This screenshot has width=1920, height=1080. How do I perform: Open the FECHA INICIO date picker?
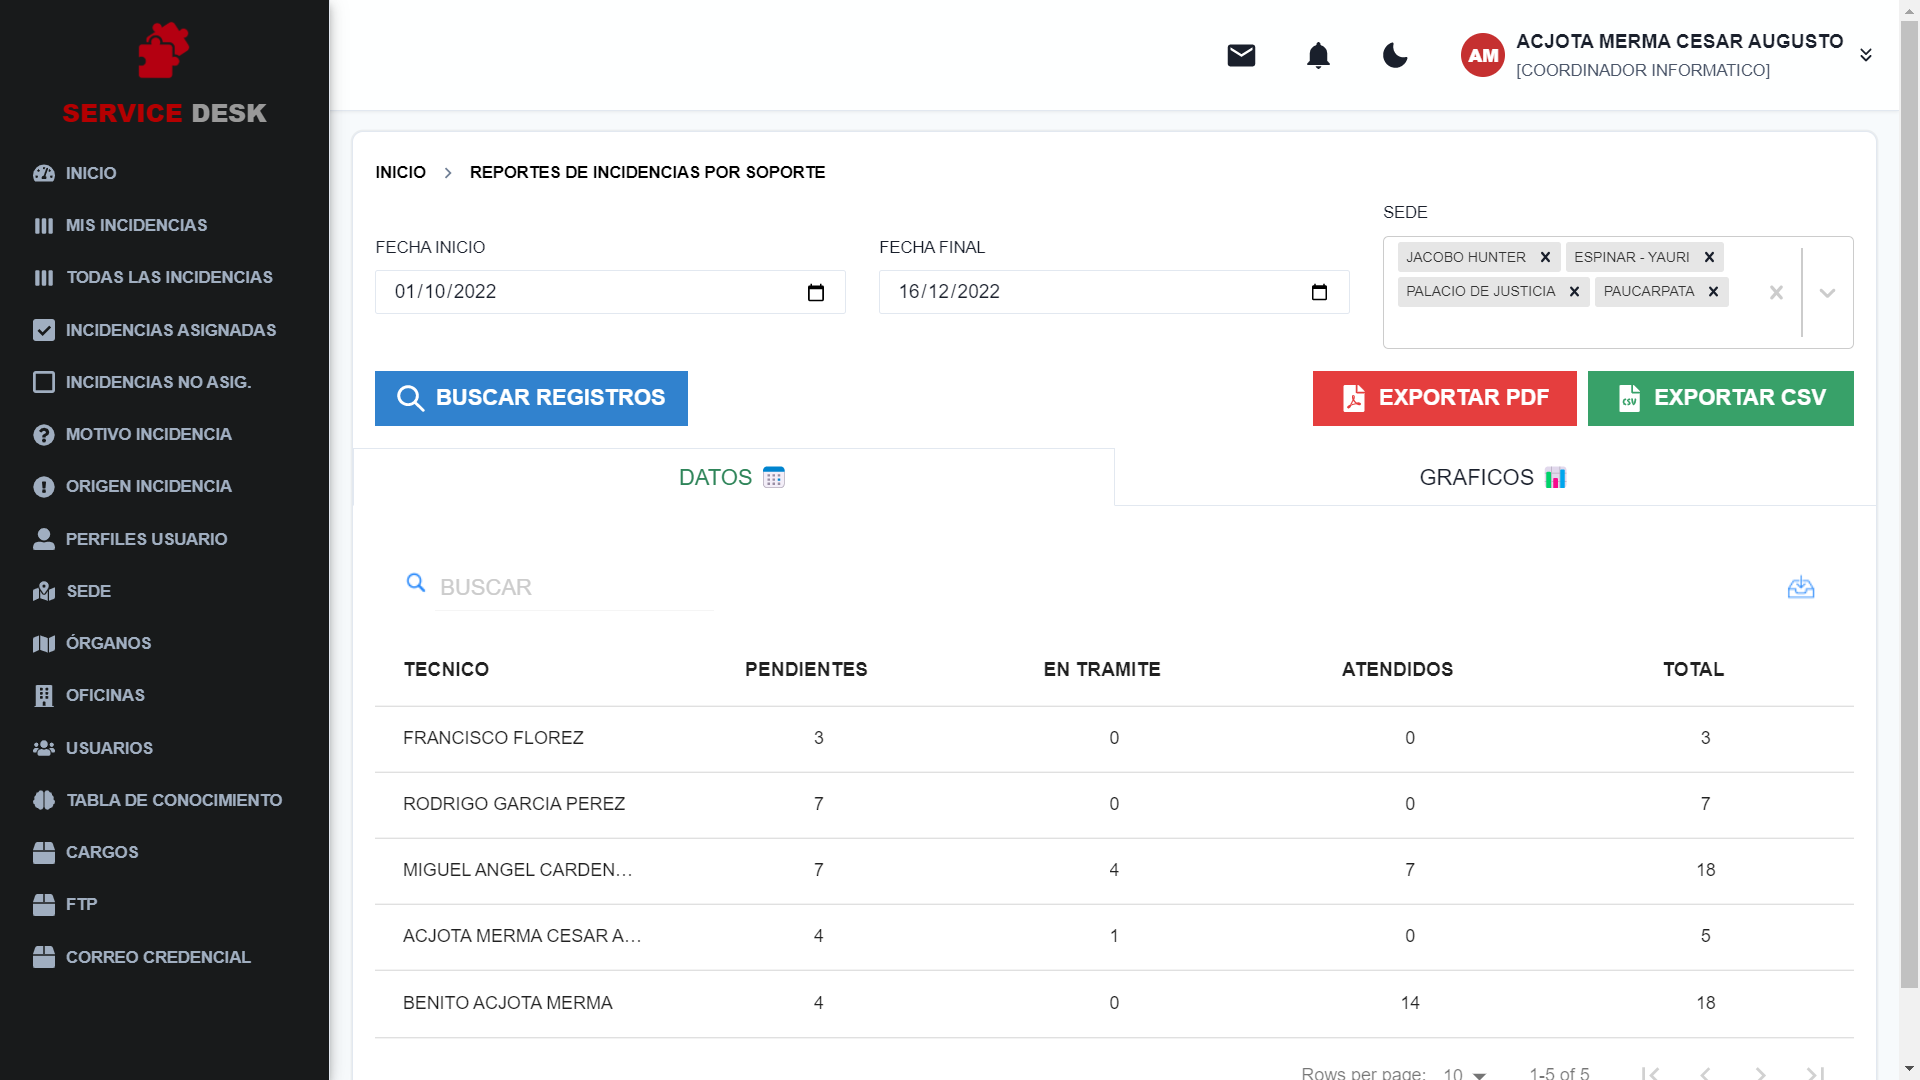coord(816,292)
